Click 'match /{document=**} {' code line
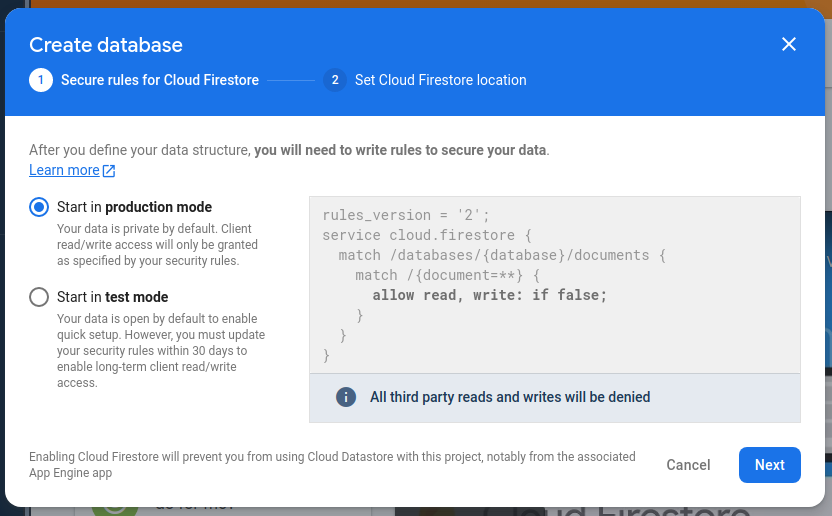 [447, 276]
